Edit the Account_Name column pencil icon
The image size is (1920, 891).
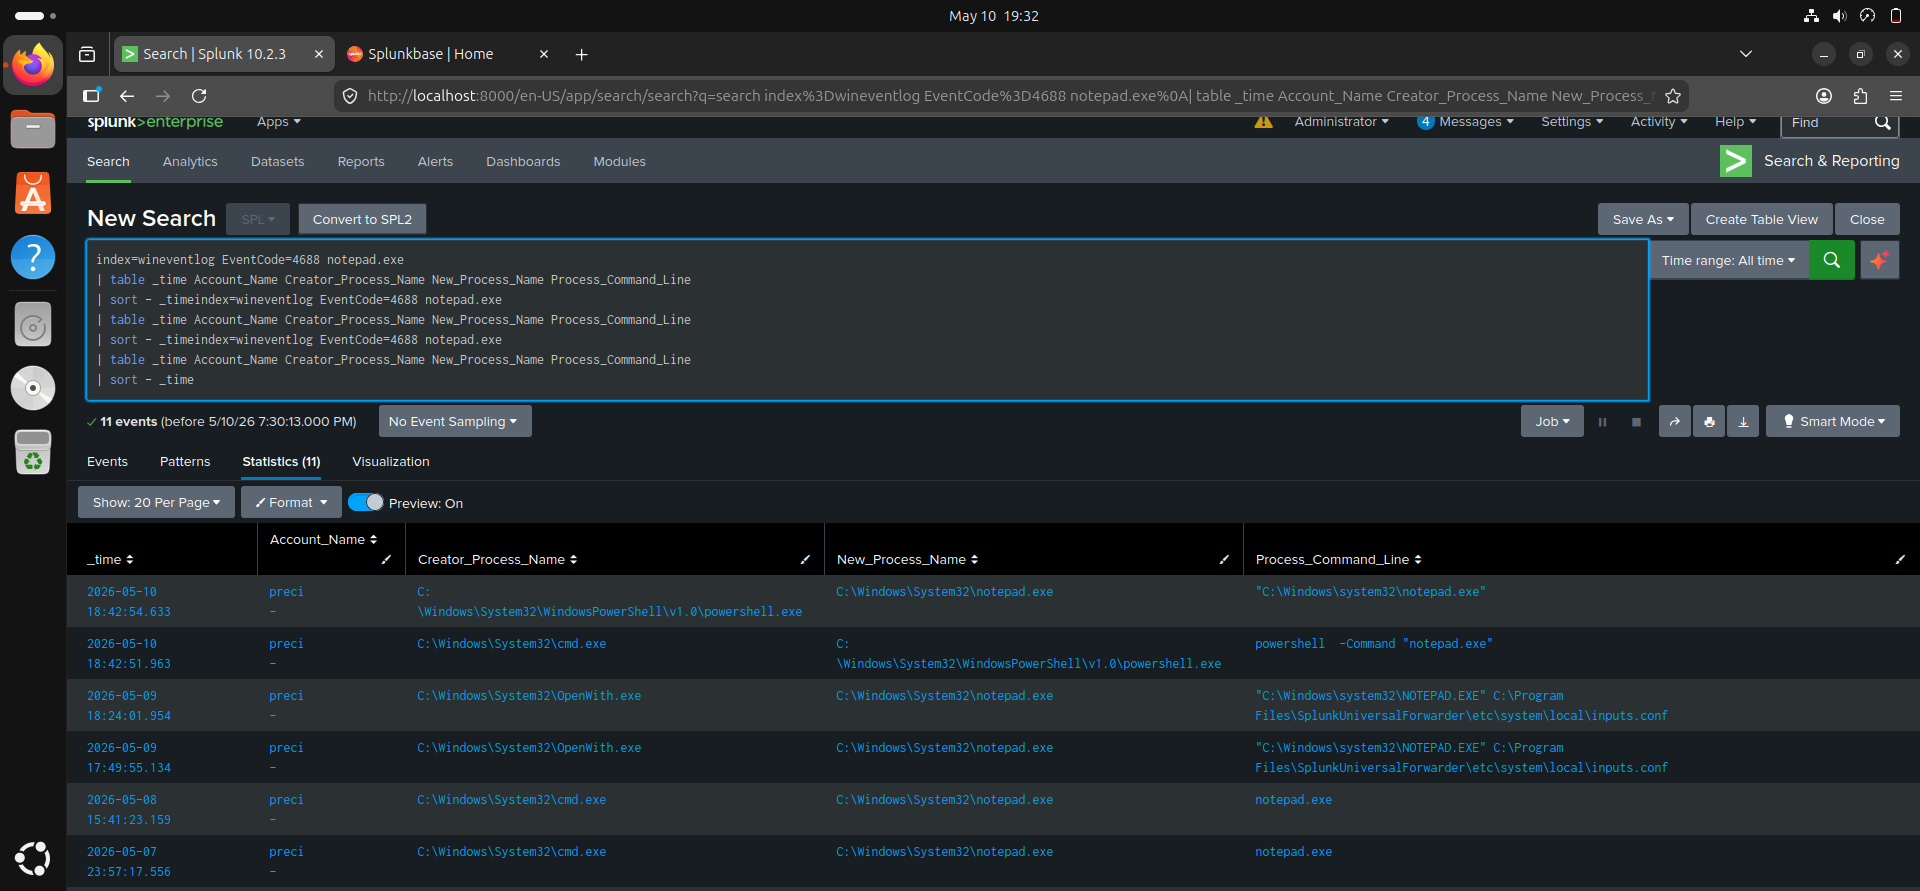(x=386, y=560)
